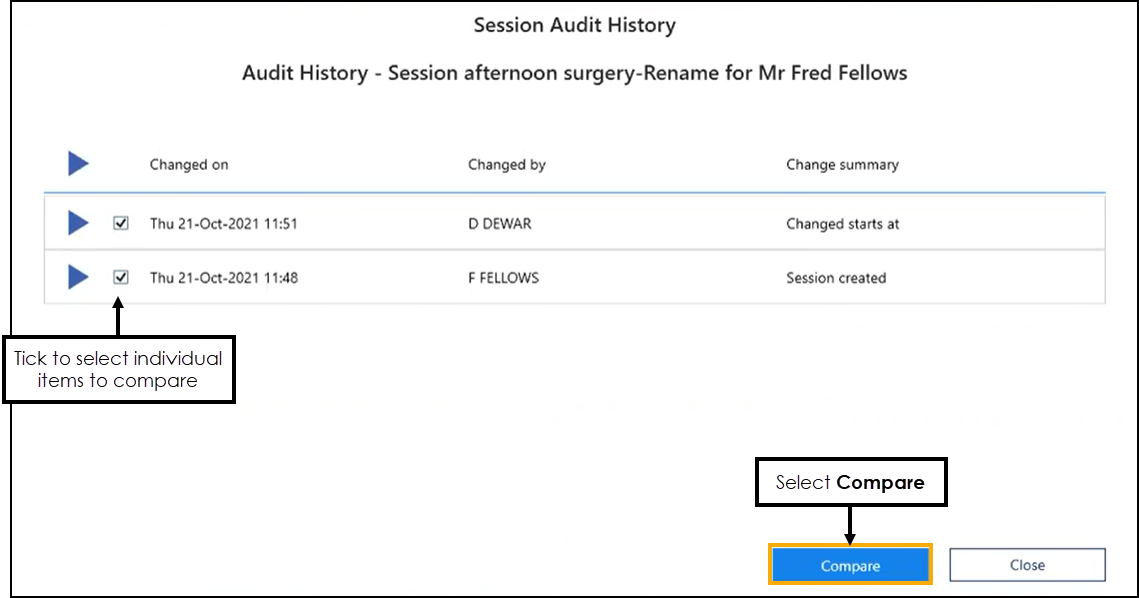
Task: Select the 'Change summary' column header
Action: pyautogui.click(x=842, y=165)
